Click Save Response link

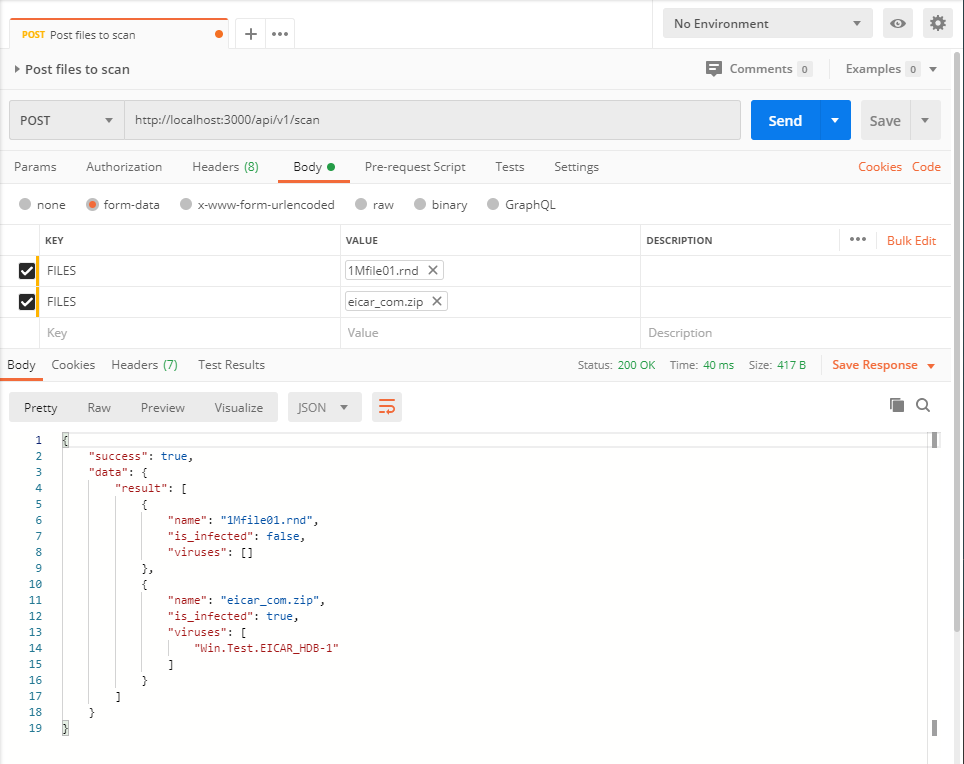coord(874,364)
